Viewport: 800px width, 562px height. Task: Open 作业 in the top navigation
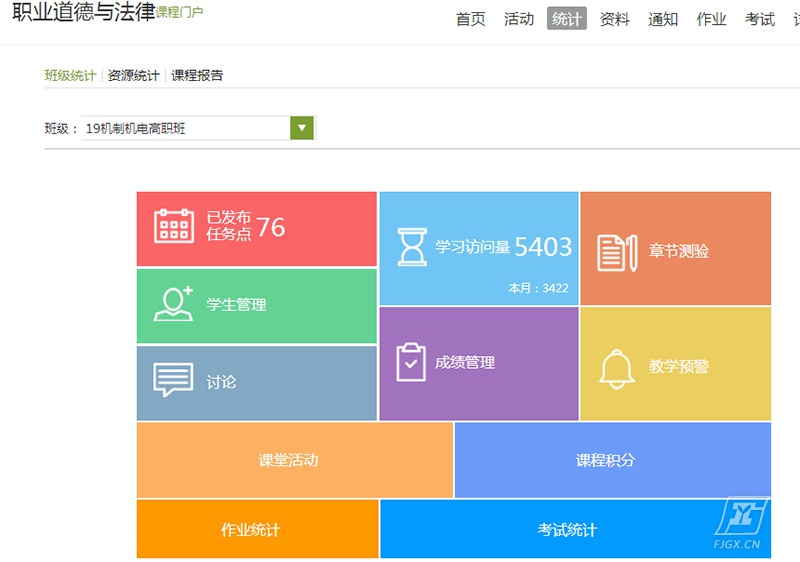(x=711, y=19)
